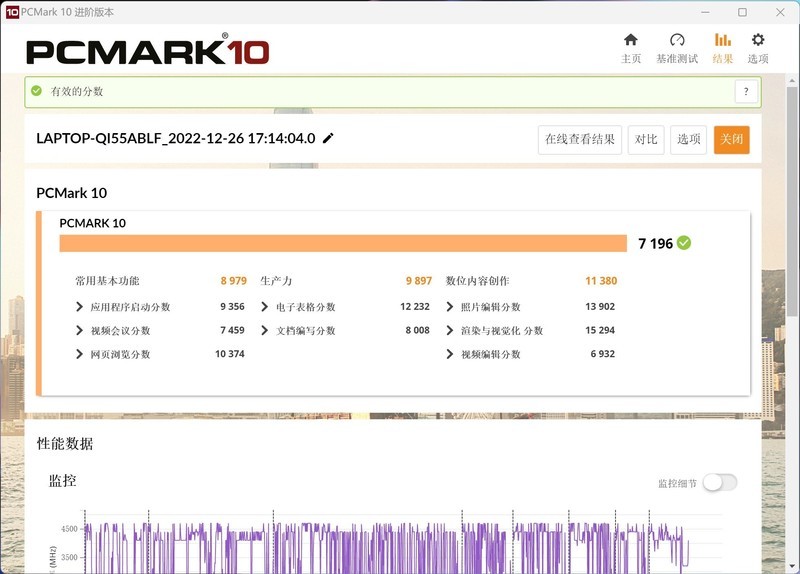Click the value 15 294 for 渲染与视觉化
The image size is (800, 574).
(x=600, y=330)
